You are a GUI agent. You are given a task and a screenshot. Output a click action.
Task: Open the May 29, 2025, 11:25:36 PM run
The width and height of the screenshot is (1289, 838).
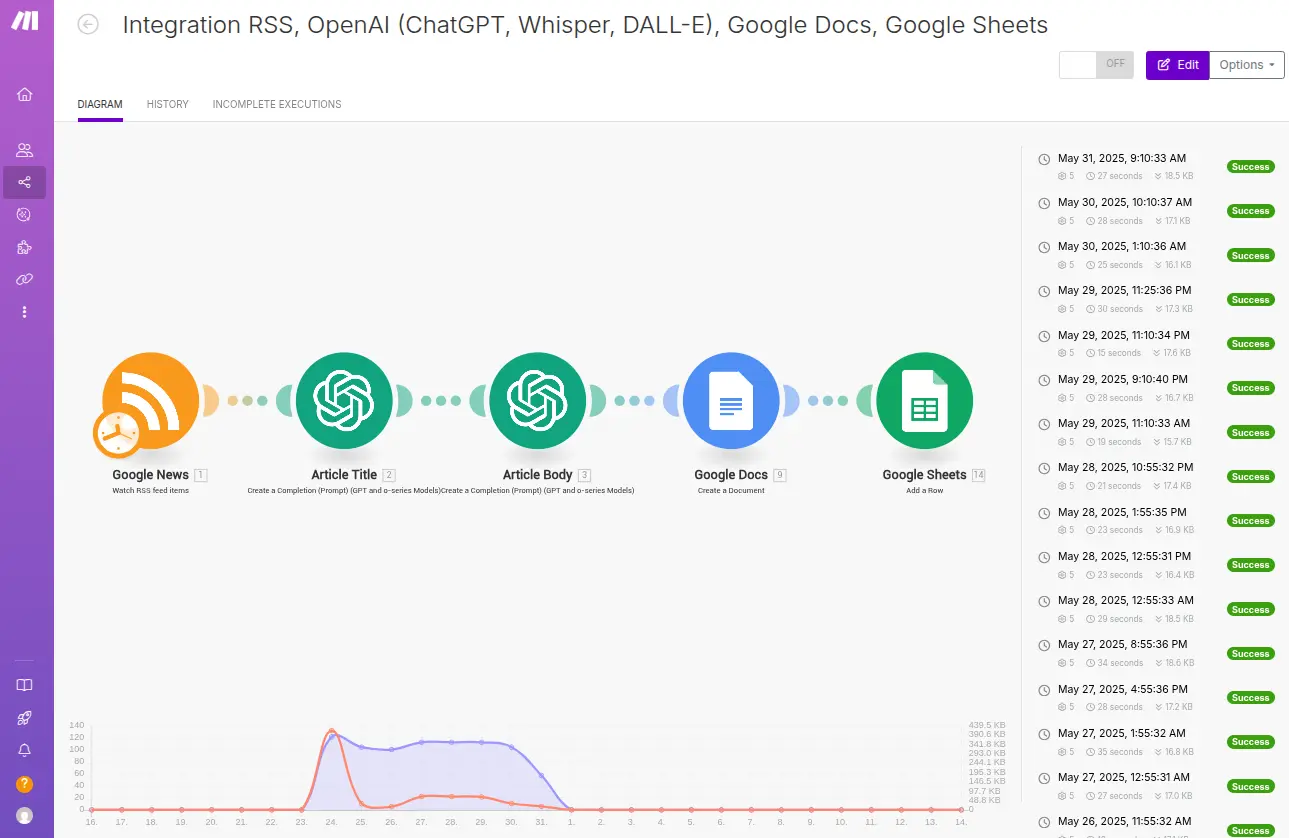1124,291
